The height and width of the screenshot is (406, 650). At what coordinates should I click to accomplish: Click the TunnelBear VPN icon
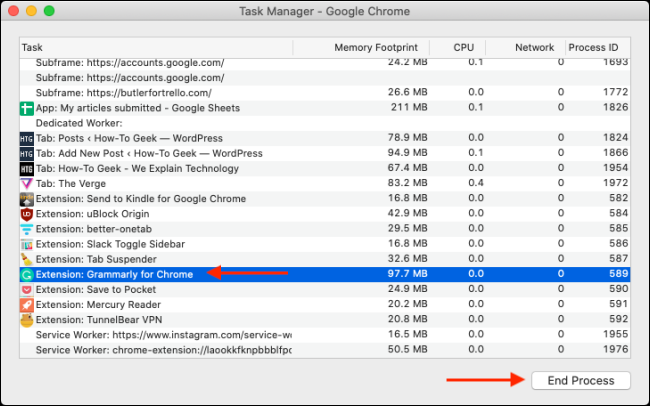pos(27,320)
